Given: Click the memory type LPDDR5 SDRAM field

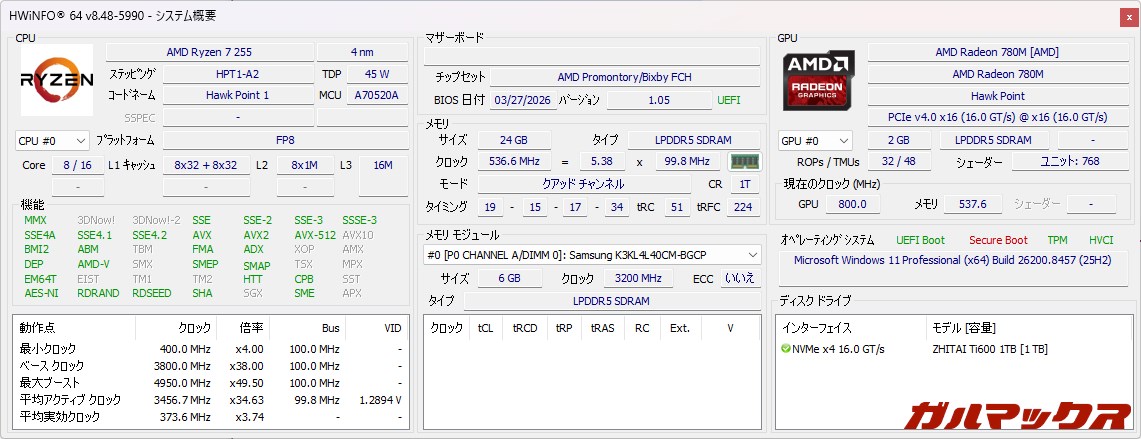Looking at the screenshot, I should click(x=693, y=141).
